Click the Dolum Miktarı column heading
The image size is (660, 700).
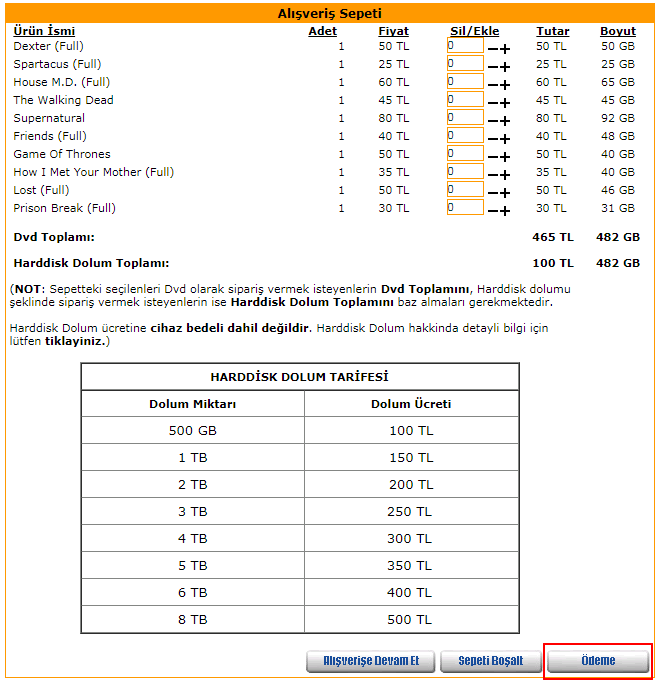[192, 404]
